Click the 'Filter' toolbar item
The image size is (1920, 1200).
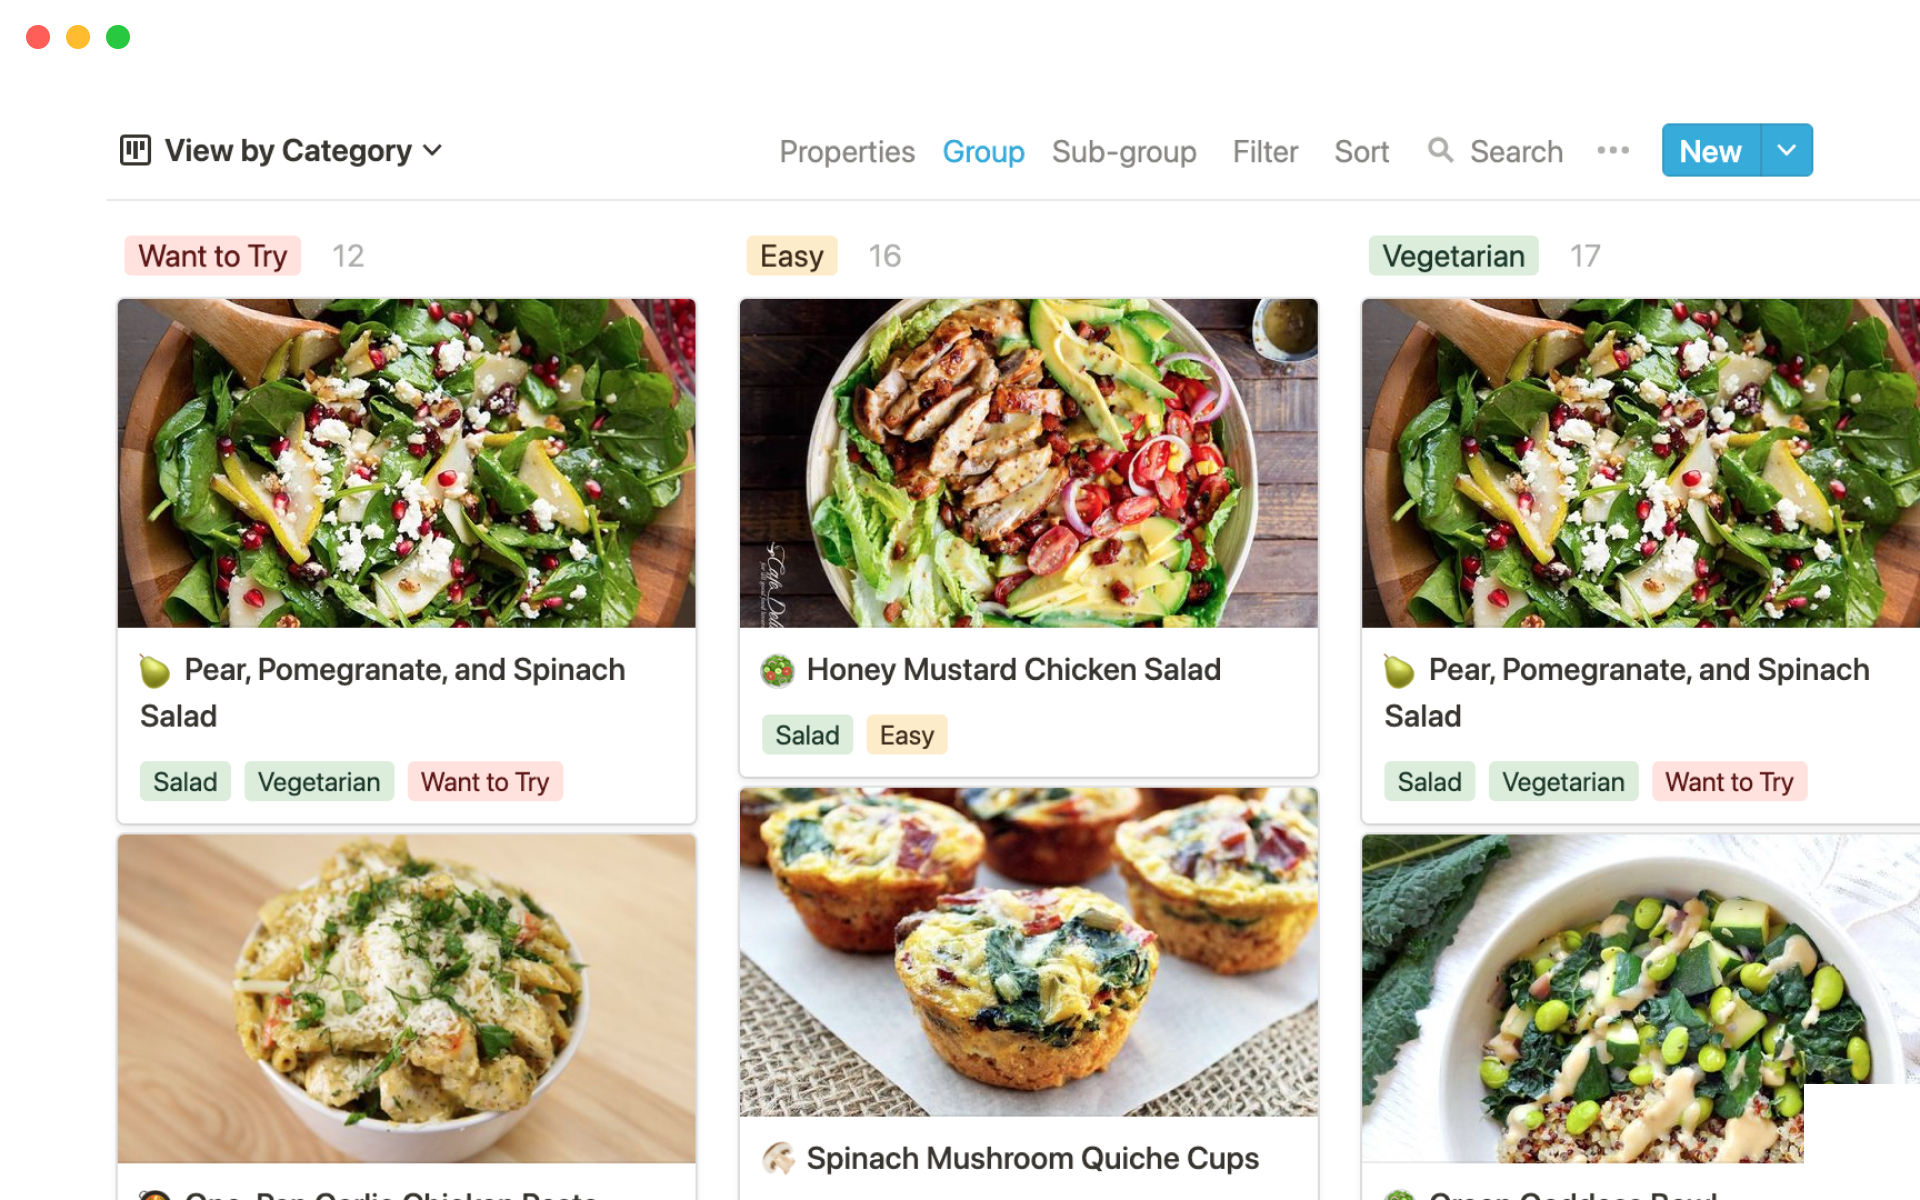click(x=1265, y=149)
